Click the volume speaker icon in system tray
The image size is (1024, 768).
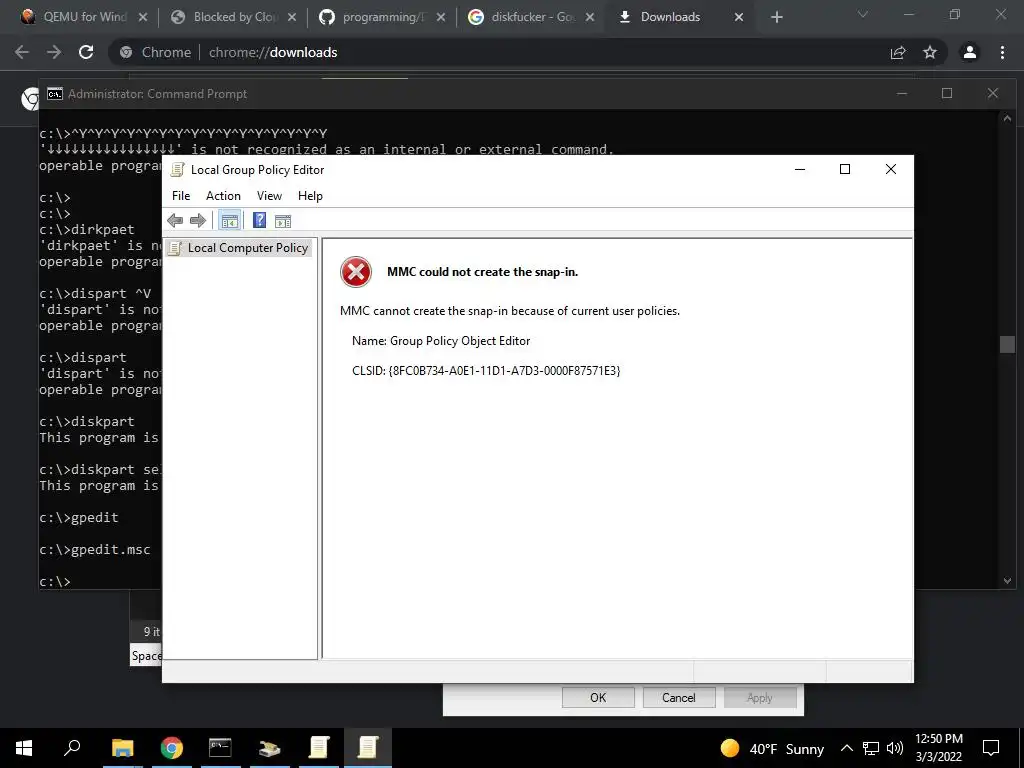click(895, 748)
